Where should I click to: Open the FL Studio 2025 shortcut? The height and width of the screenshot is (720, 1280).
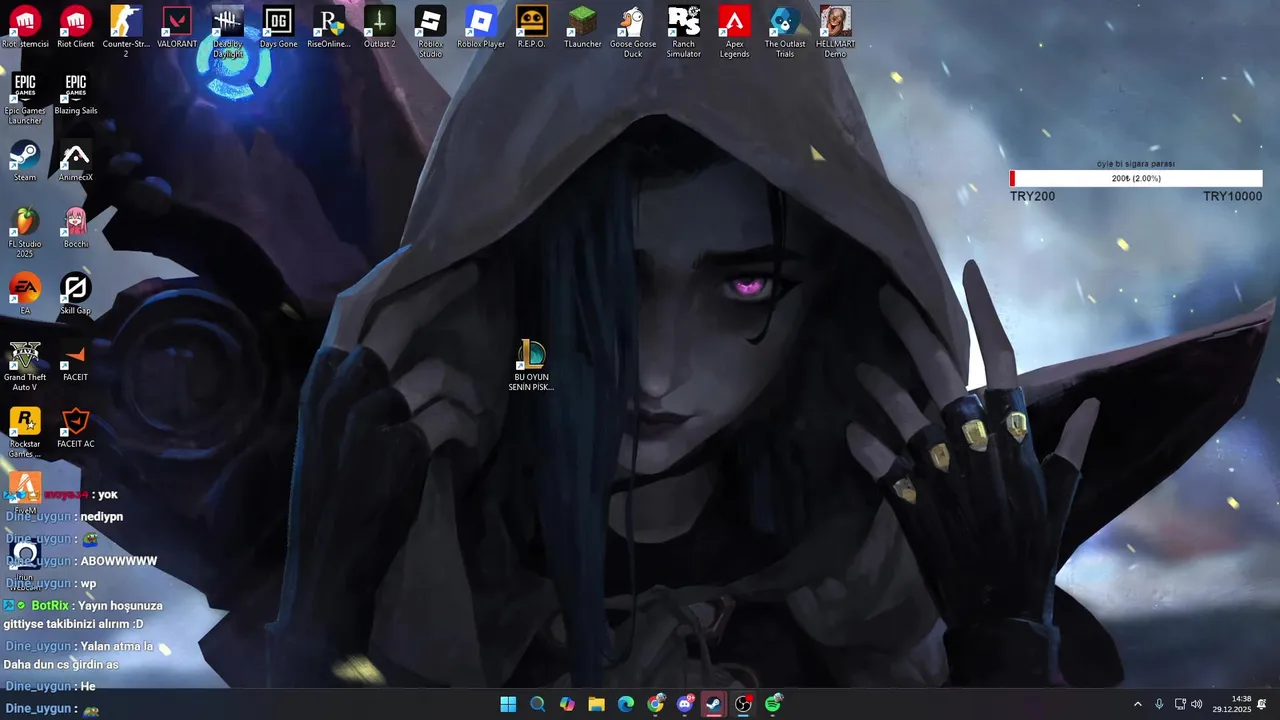point(25,232)
